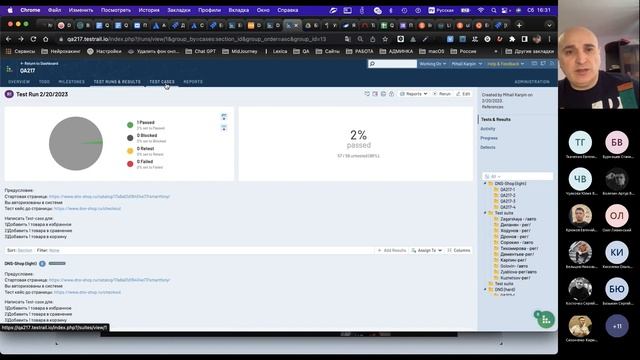The height and width of the screenshot is (360, 640).
Task: Click the Rerun button
Action: tap(442, 94)
